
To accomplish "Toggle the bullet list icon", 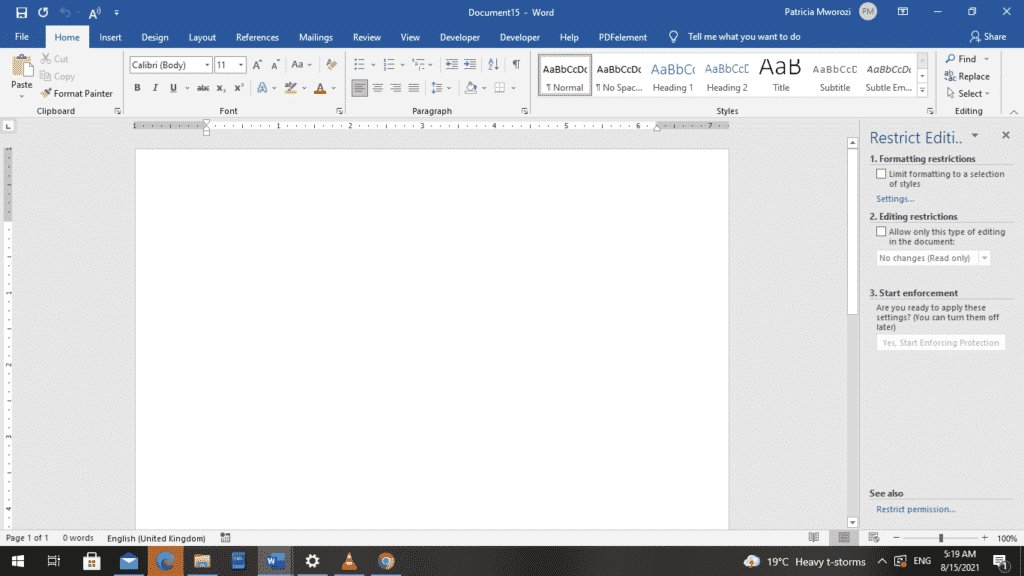I will pos(360,65).
